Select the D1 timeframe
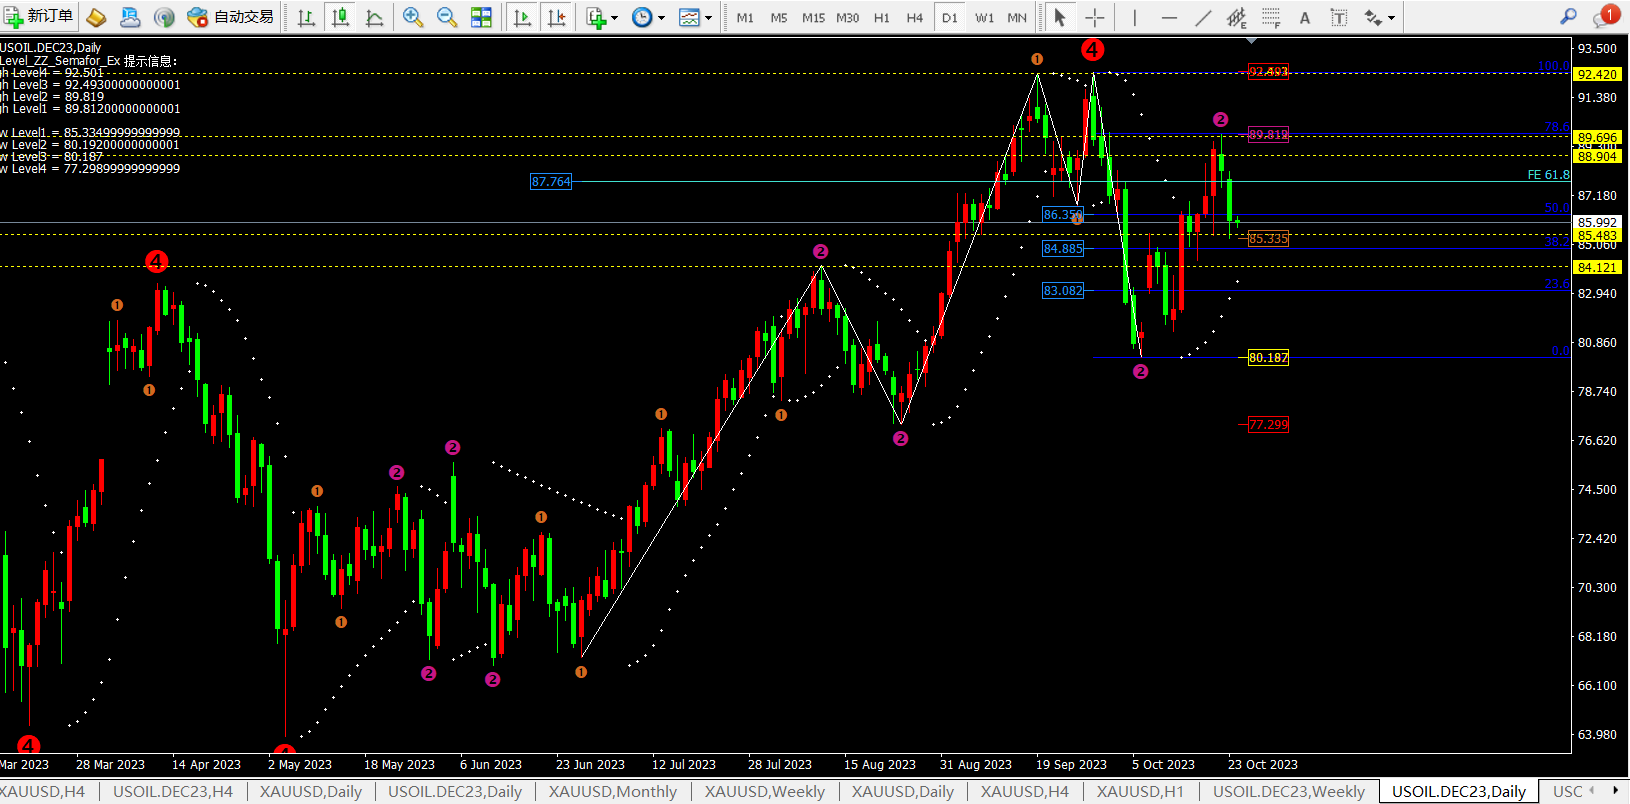The height and width of the screenshot is (804, 1630). [x=950, y=17]
